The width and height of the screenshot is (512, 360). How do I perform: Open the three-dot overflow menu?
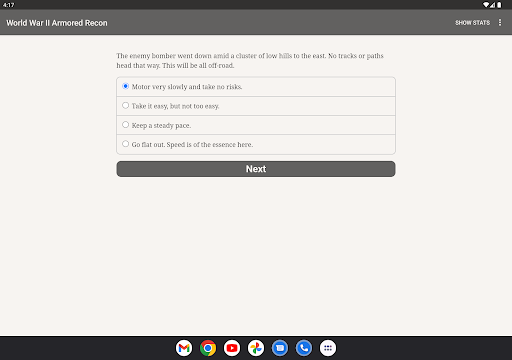coord(500,22)
